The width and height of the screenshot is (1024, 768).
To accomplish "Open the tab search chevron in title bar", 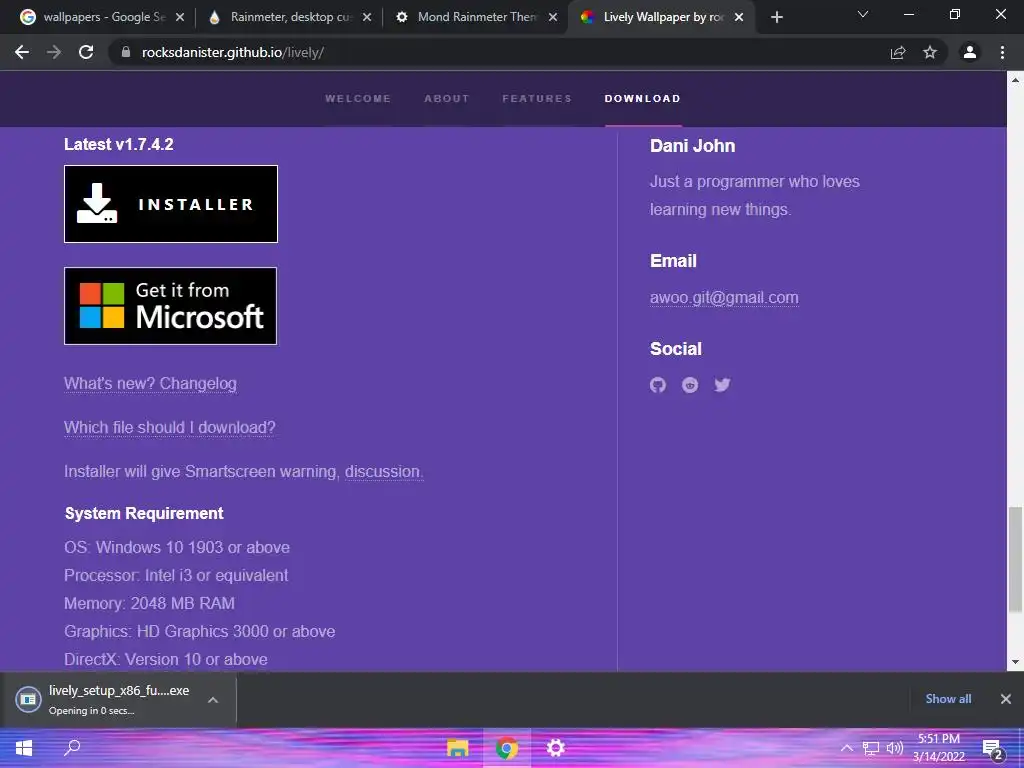I will click(863, 14).
